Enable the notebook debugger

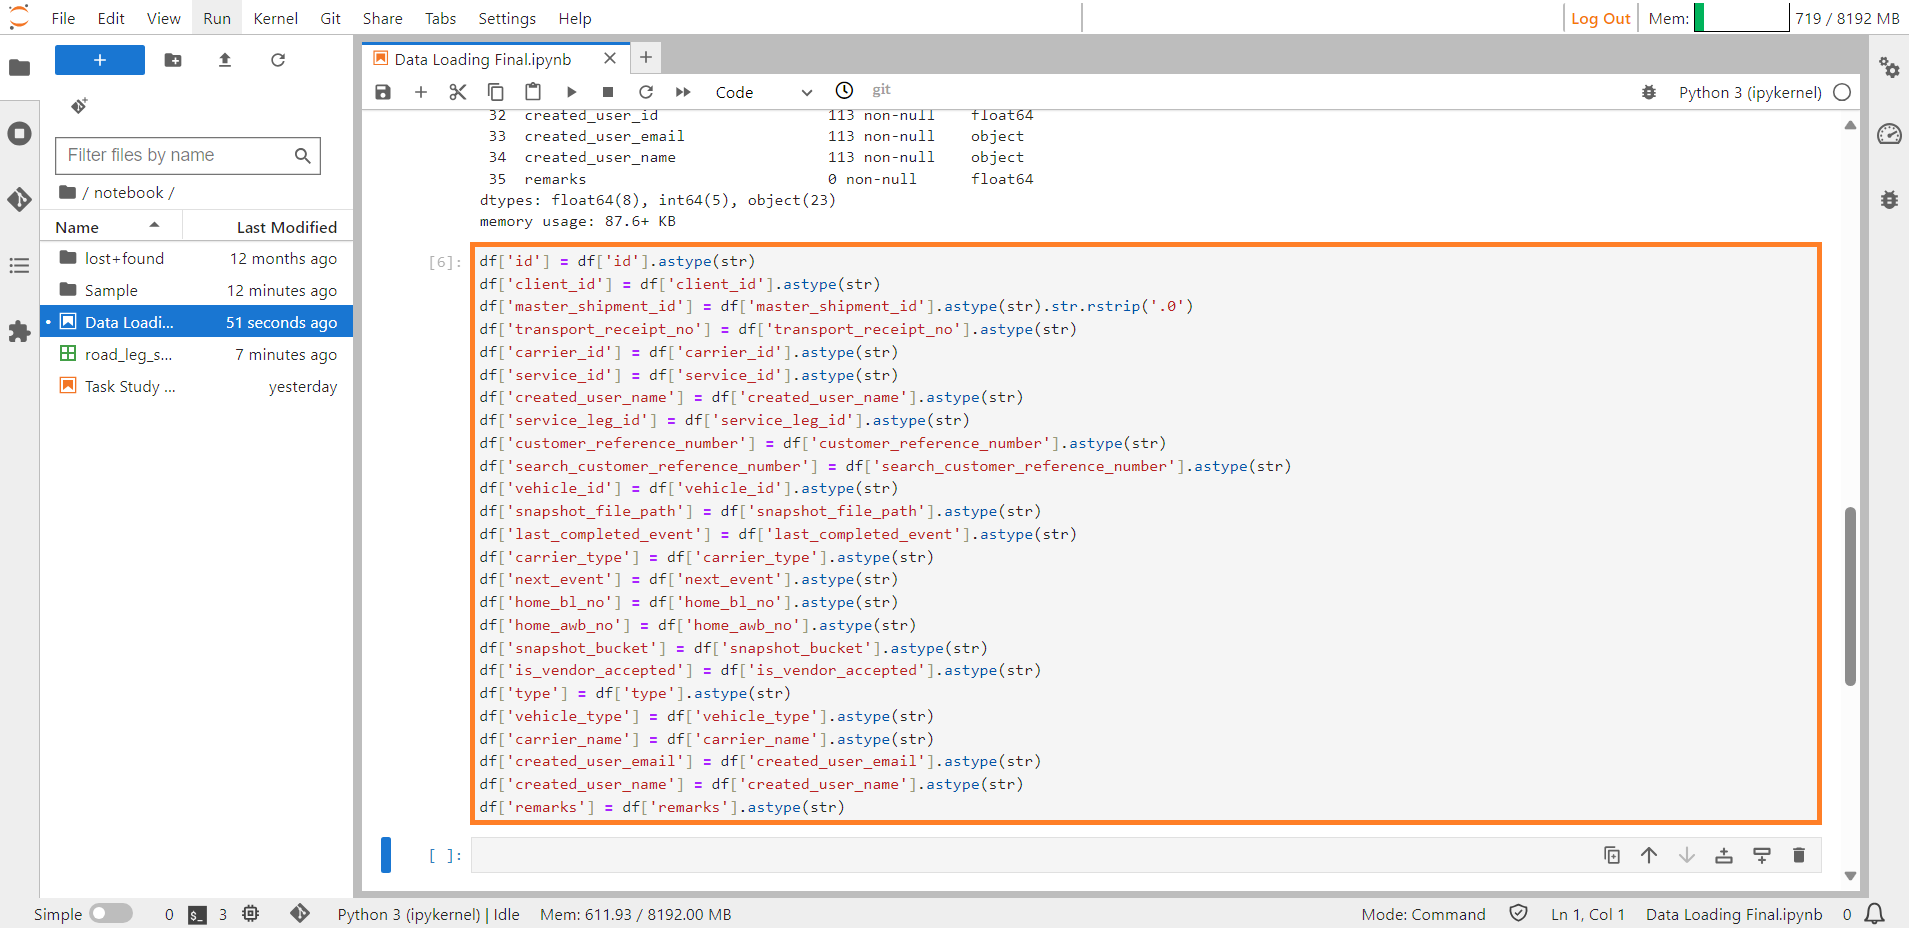(1650, 92)
